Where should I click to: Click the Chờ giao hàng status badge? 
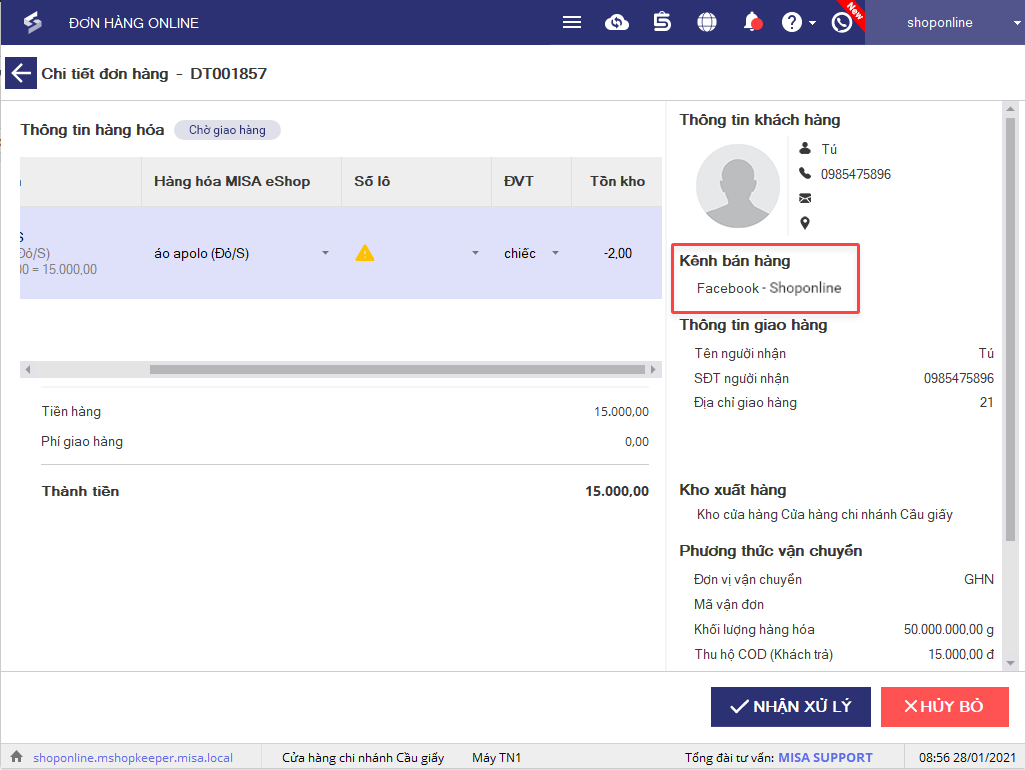point(227,130)
